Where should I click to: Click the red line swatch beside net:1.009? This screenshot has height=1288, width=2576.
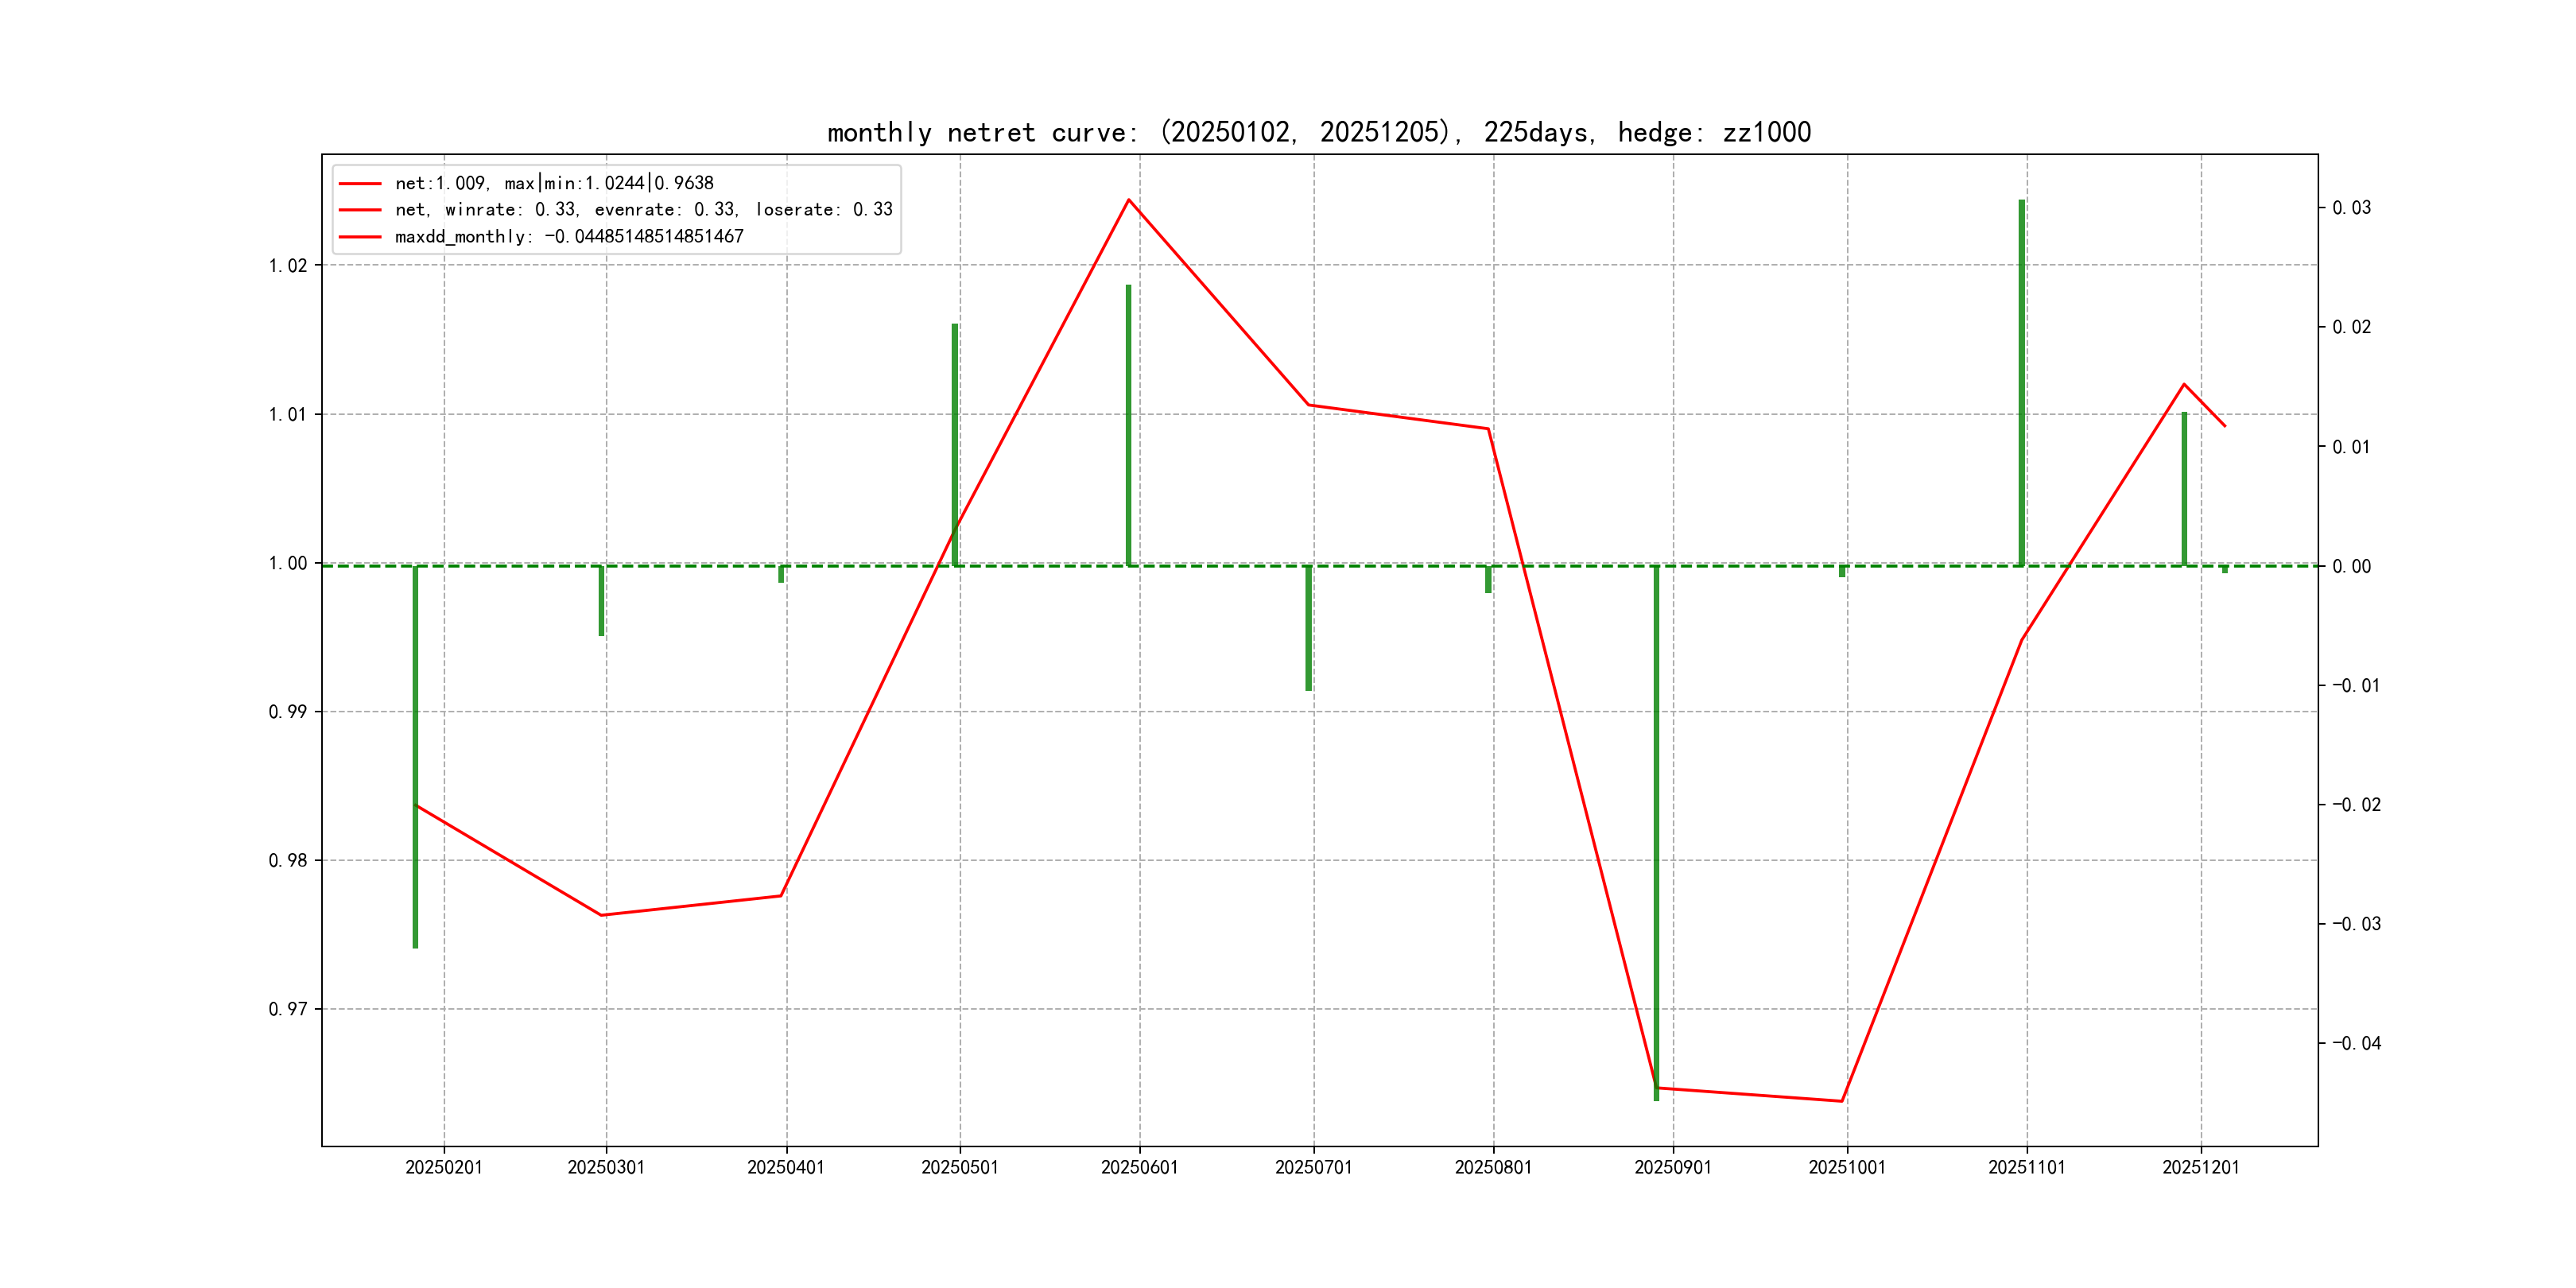[x=360, y=183]
